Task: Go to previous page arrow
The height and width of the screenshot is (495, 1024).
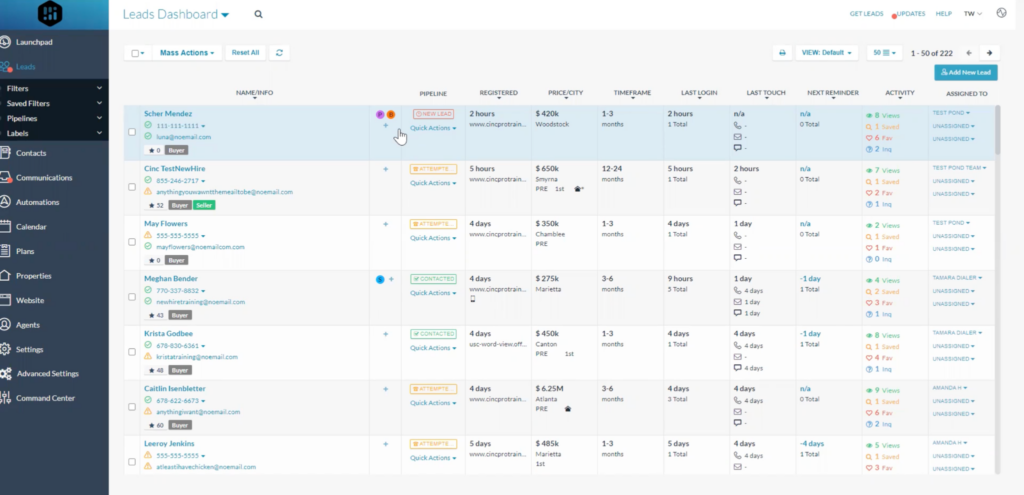Action: click(969, 53)
